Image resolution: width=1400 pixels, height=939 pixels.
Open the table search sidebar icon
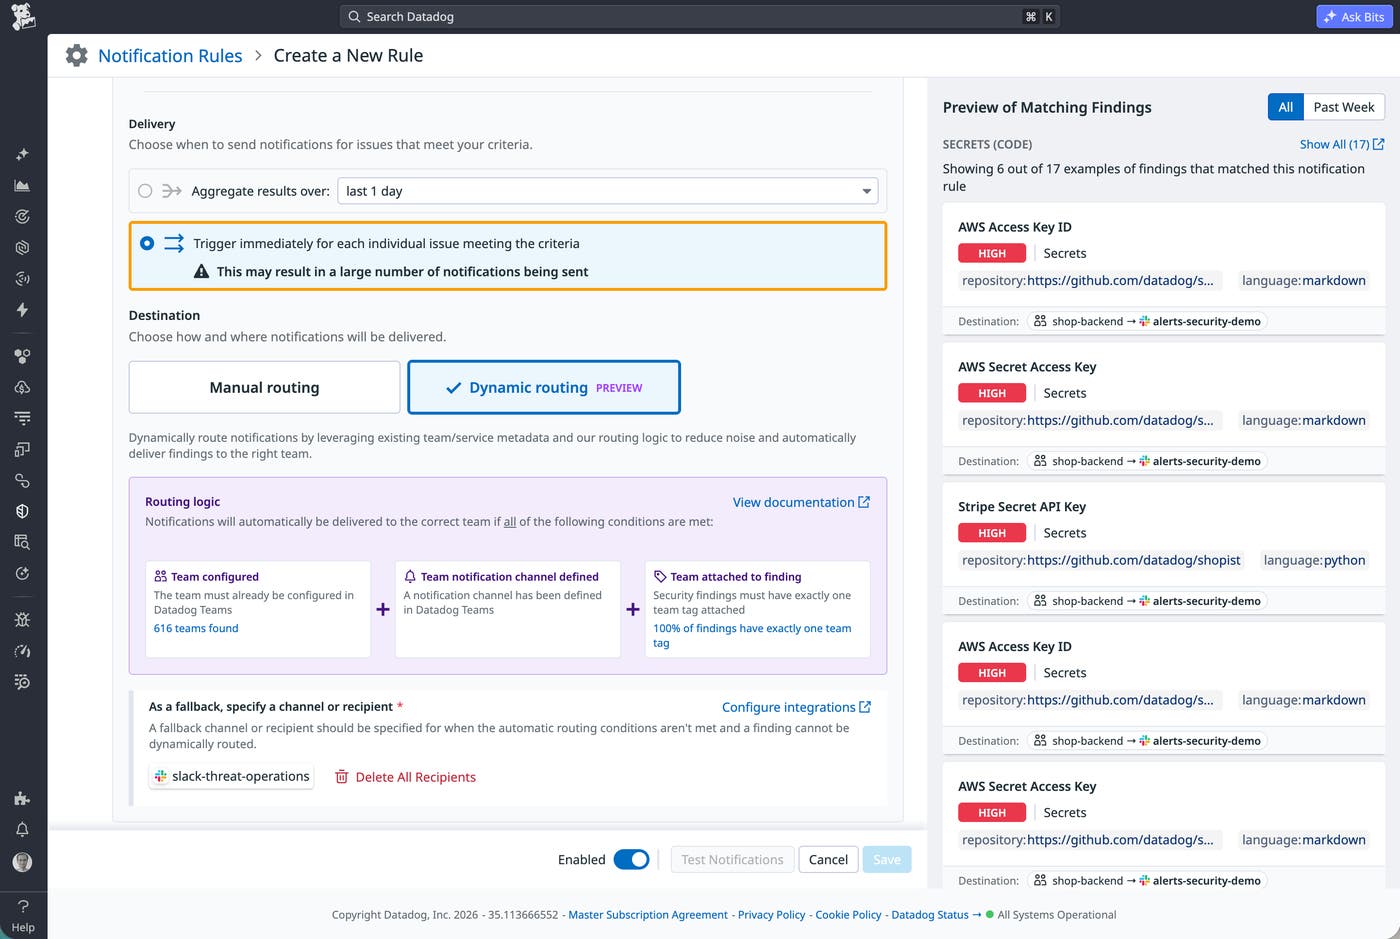click(22, 542)
